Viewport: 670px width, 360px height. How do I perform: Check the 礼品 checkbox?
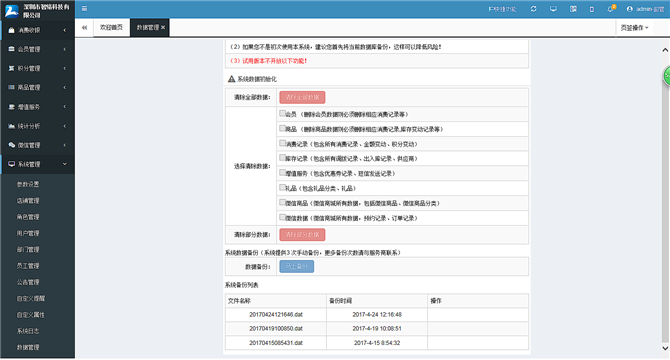pyautogui.click(x=282, y=187)
